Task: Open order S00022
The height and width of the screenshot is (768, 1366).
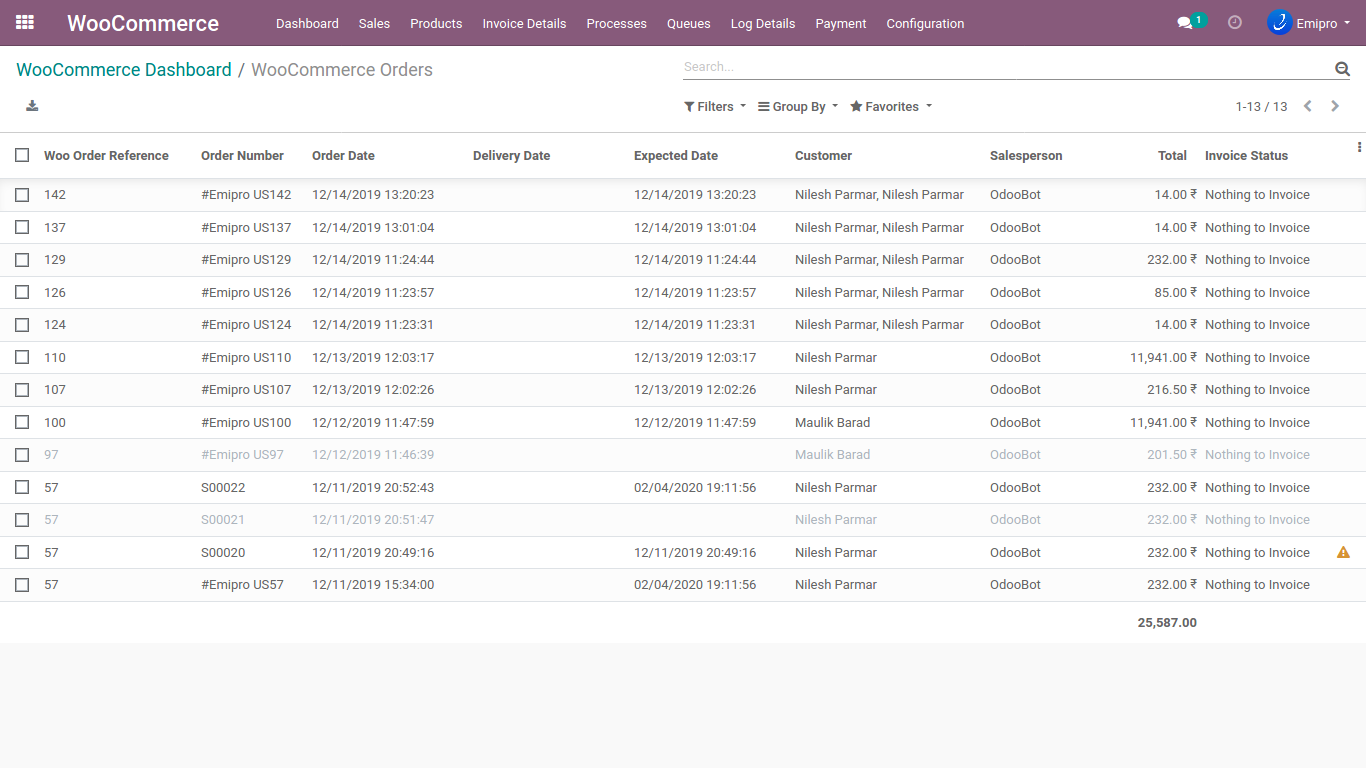Action: [x=223, y=488]
